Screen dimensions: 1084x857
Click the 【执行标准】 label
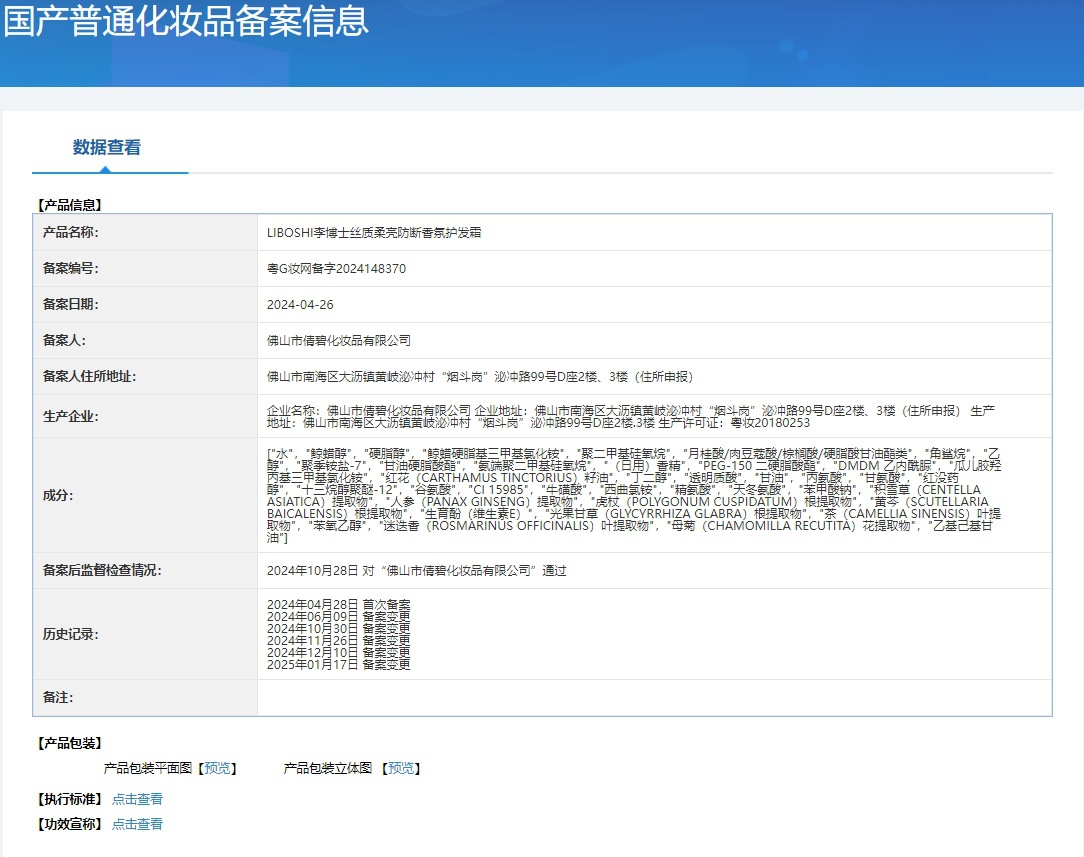[70, 799]
